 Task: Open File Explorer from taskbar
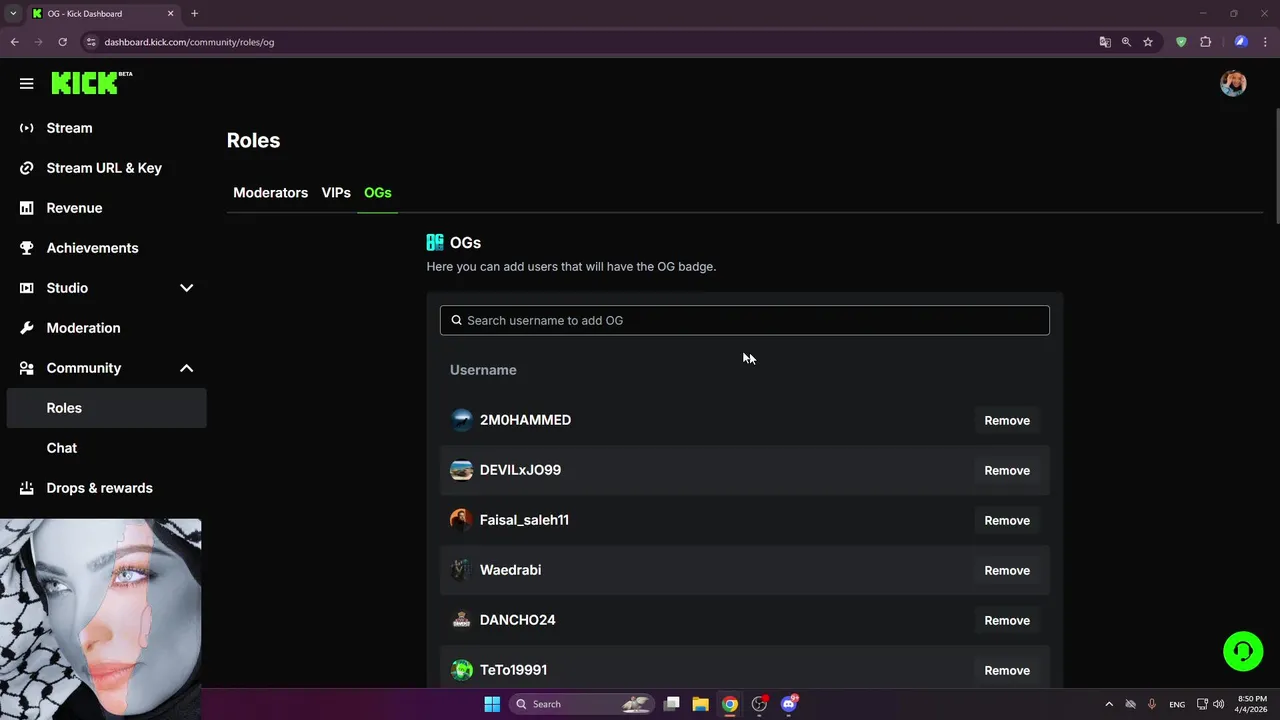click(701, 704)
